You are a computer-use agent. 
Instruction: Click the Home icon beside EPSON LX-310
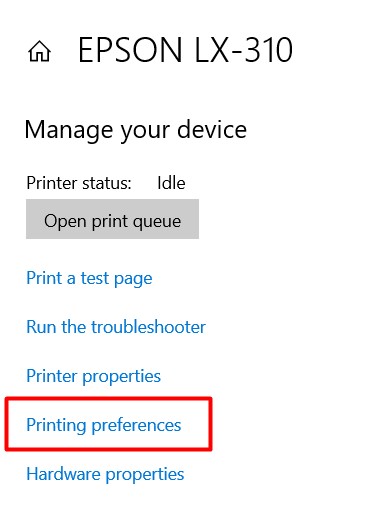pyautogui.click(x=39, y=51)
